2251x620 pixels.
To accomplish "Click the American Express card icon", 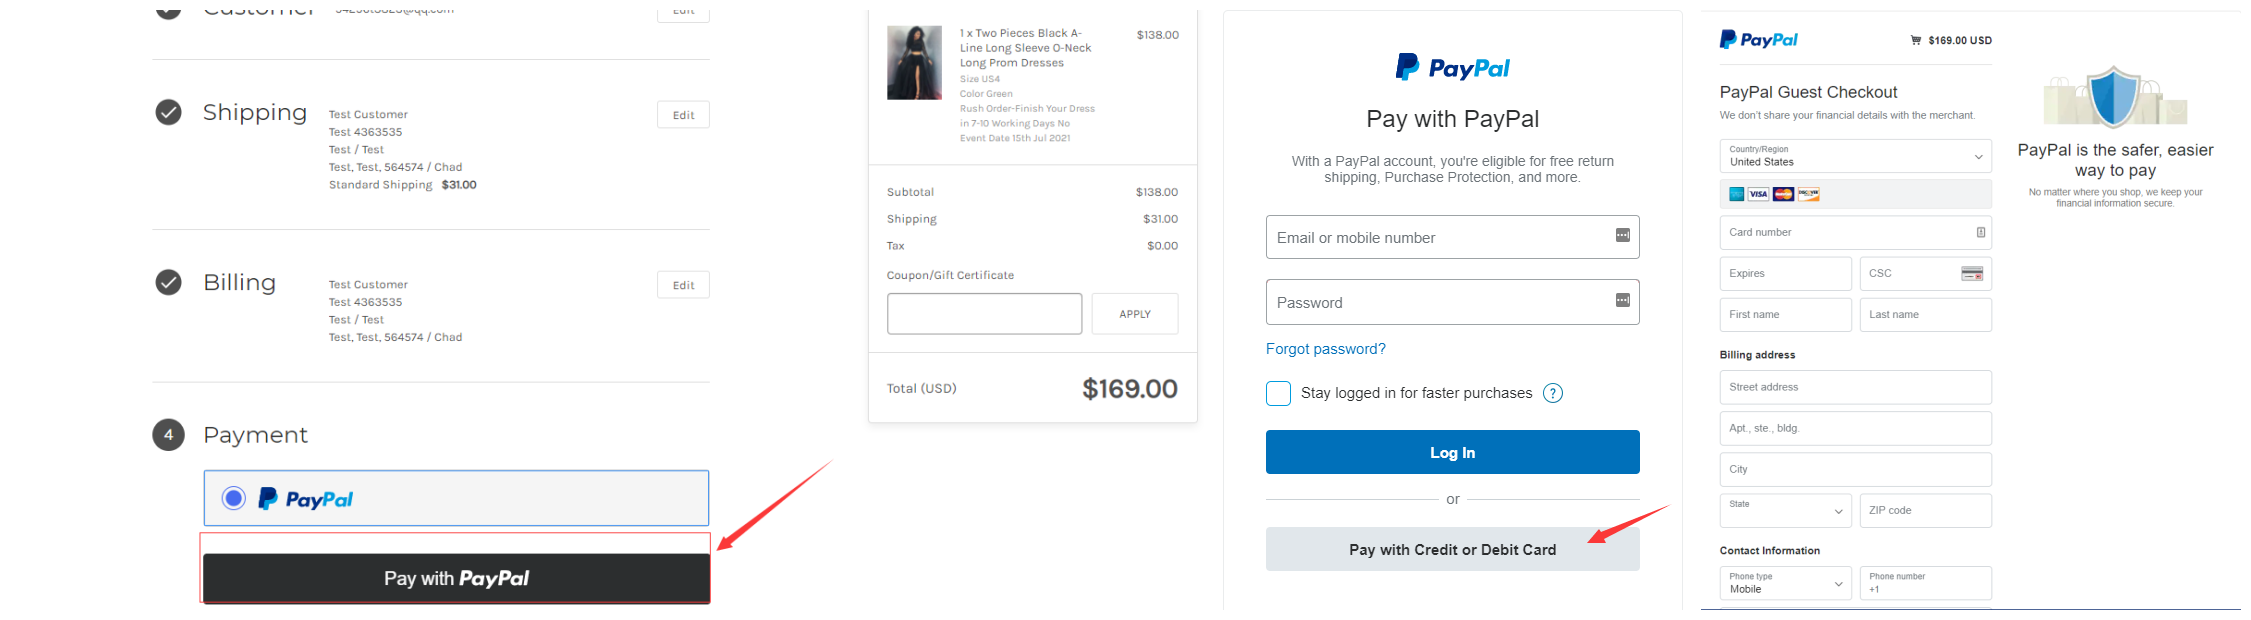I will click(x=1737, y=194).
